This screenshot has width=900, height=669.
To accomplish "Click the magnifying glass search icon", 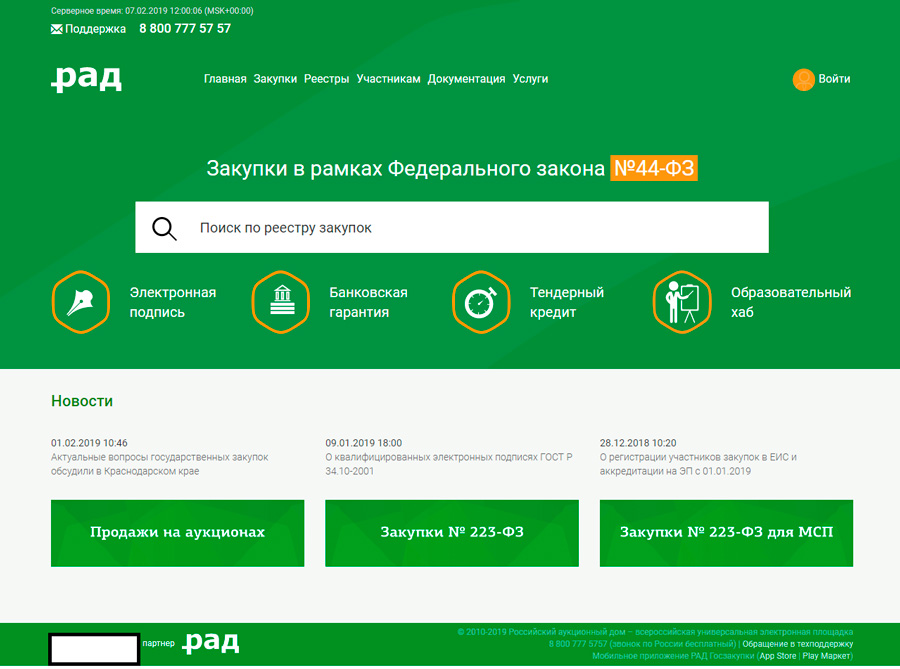I will [164, 228].
